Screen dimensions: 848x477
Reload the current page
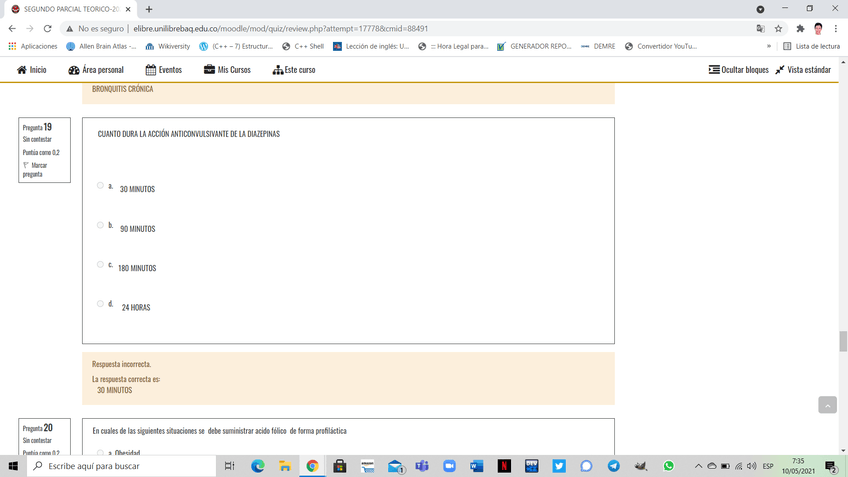[48, 29]
